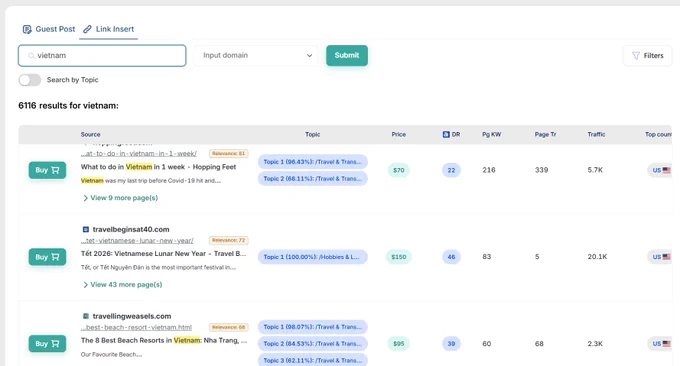Viewport: 680px width, 366px height.
Task: Click the $150 price badge
Action: click(x=399, y=257)
